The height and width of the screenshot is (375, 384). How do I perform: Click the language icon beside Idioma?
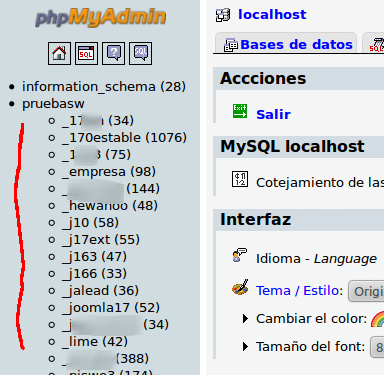click(x=240, y=255)
